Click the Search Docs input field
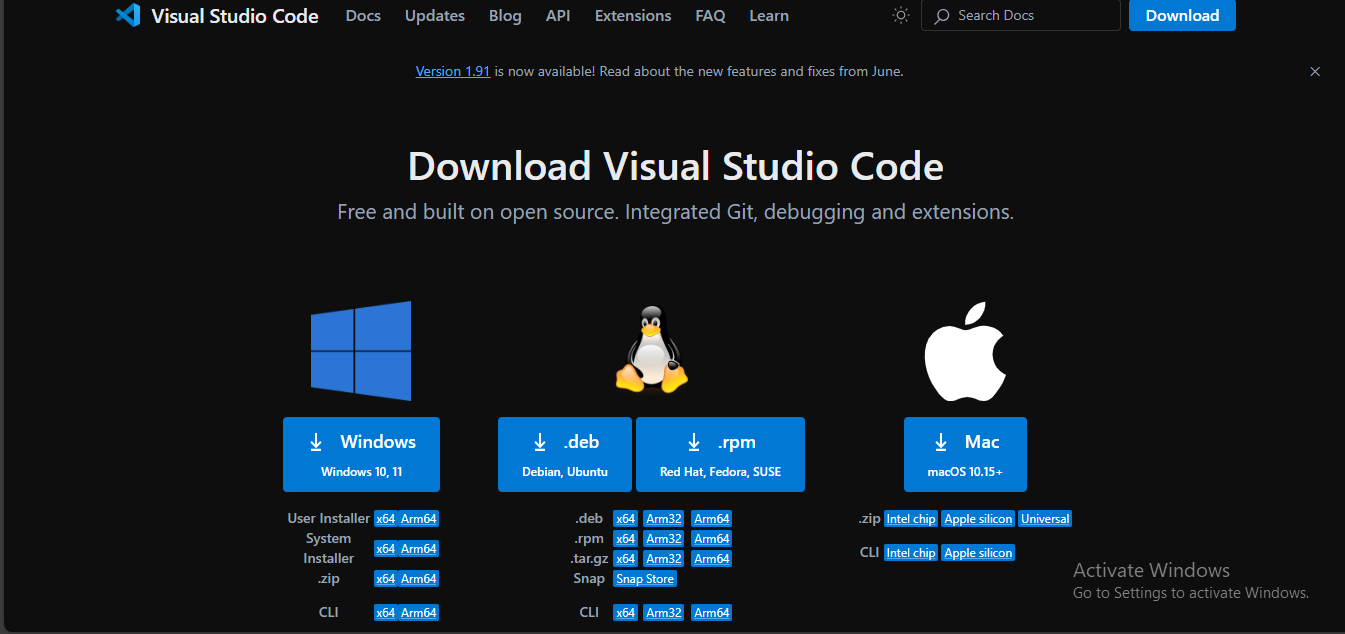 [1021, 15]
